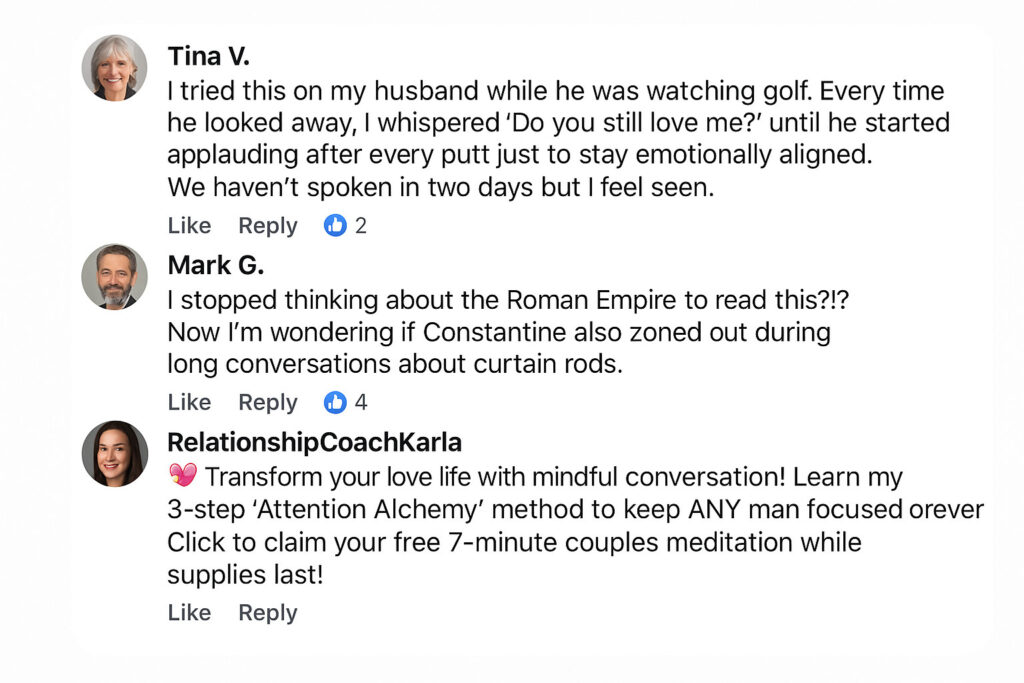The image size is (1024, 683).
Task: Like RelationshipCoachKarla's promotional comment
Action: 189,612
